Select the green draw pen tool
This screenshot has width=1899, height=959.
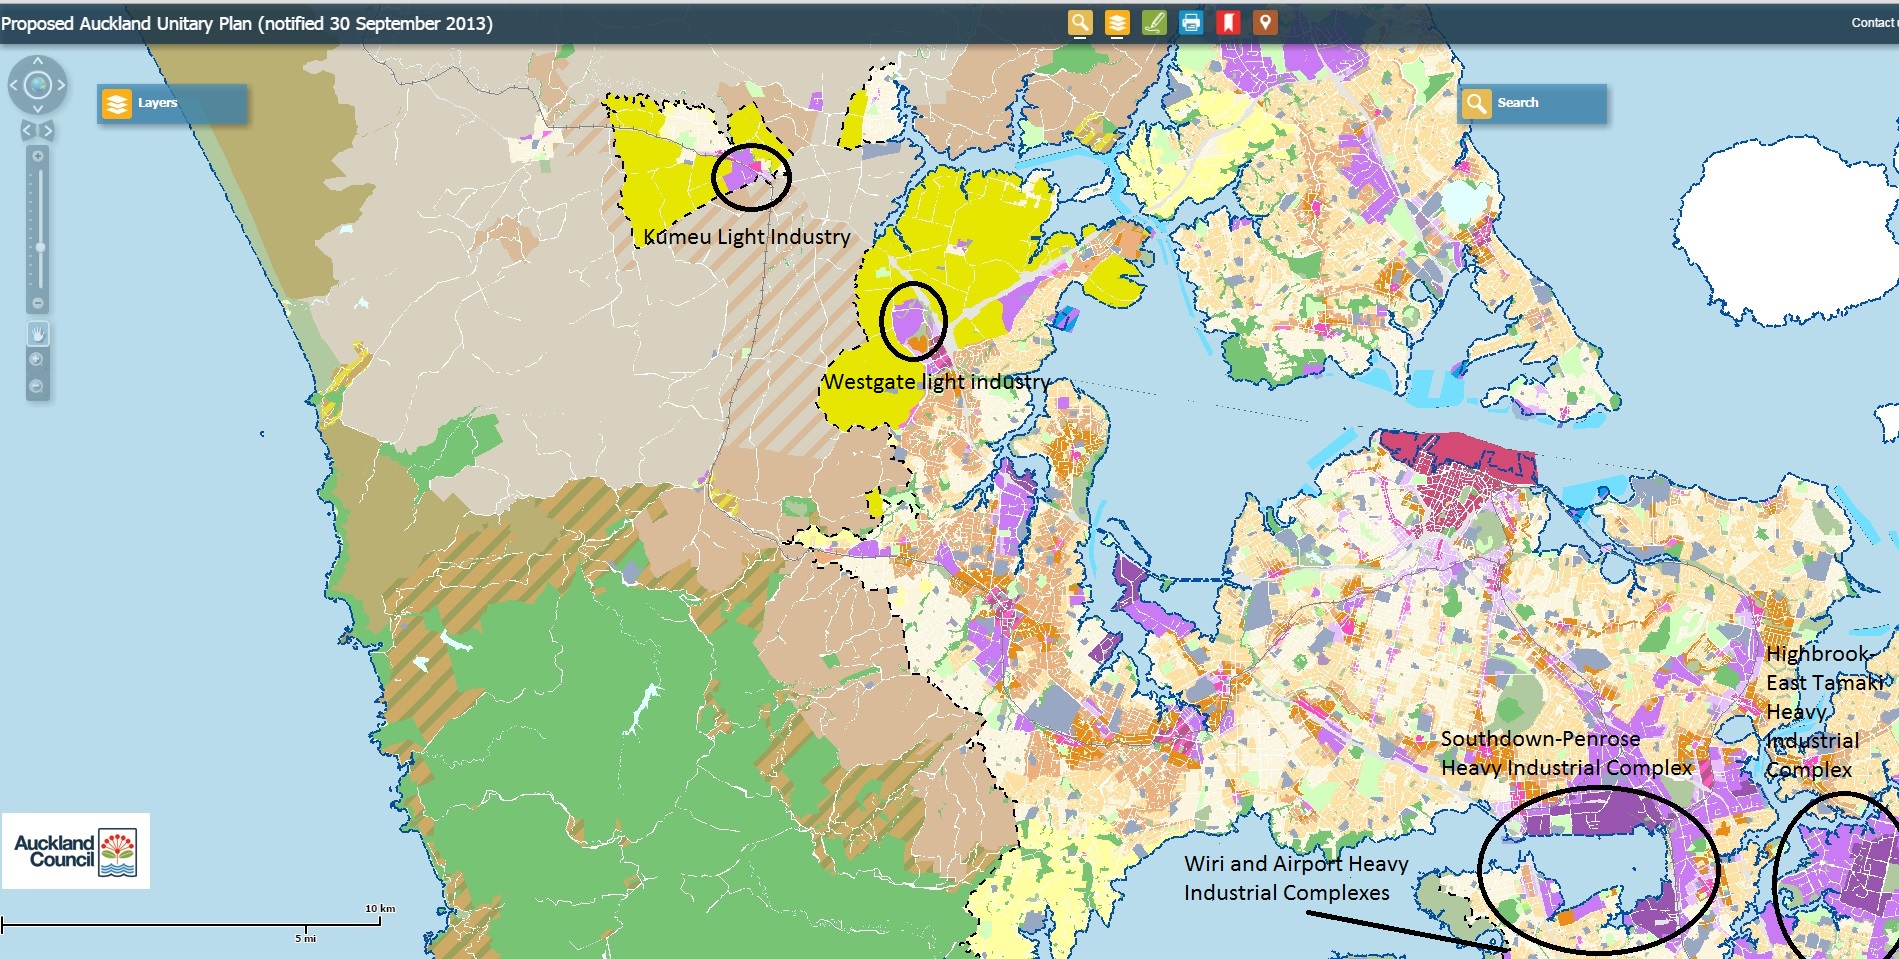(1154, 22)
